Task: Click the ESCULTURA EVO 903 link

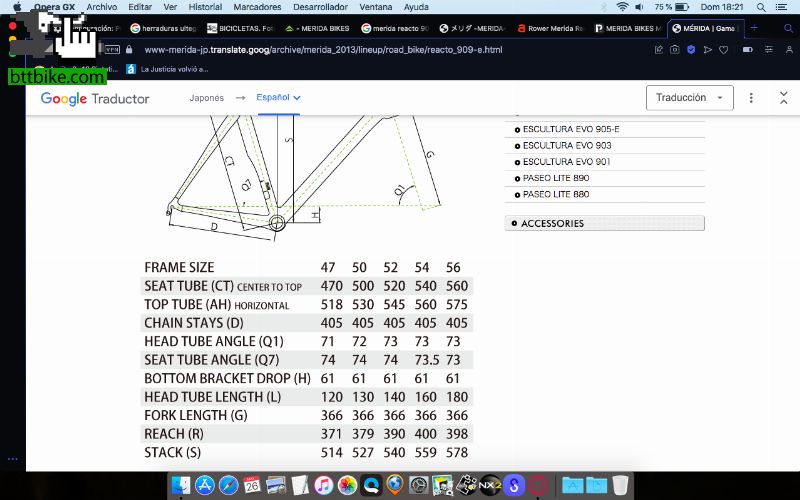Action: point(566,146)
